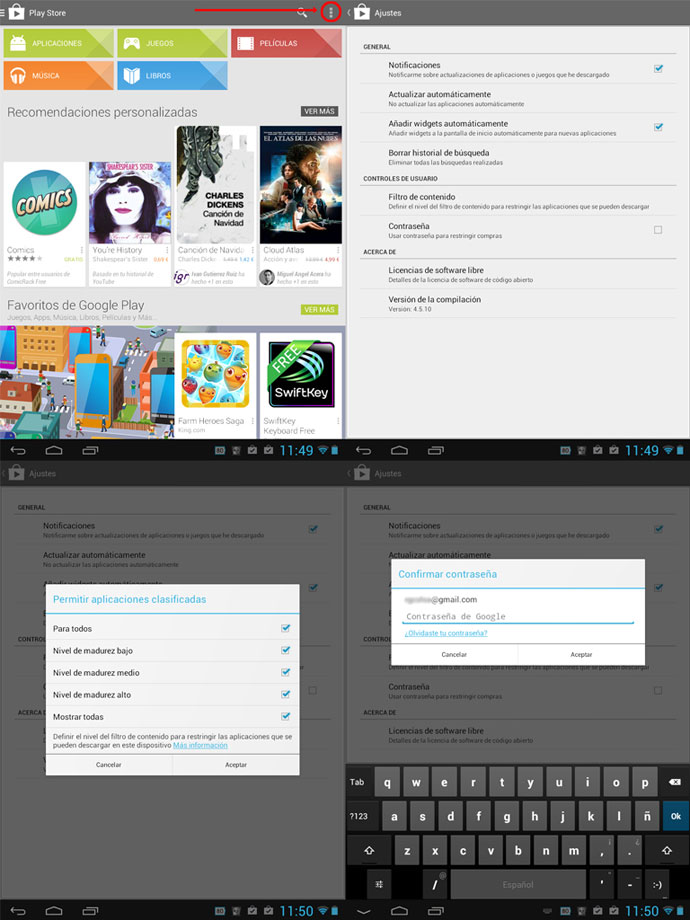Hide keyboard with bottom-right screen's down arrow
Screen dimensions: 690x920
[x=364, y=911]
